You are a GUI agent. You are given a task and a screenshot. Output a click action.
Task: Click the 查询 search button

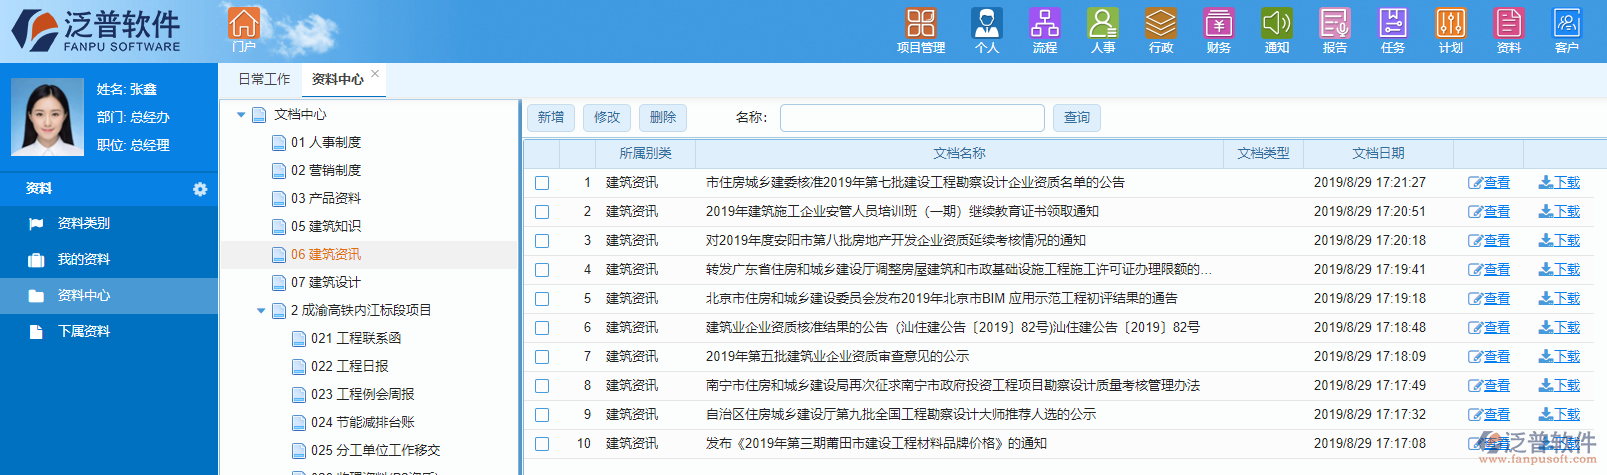coord(1077,117)
